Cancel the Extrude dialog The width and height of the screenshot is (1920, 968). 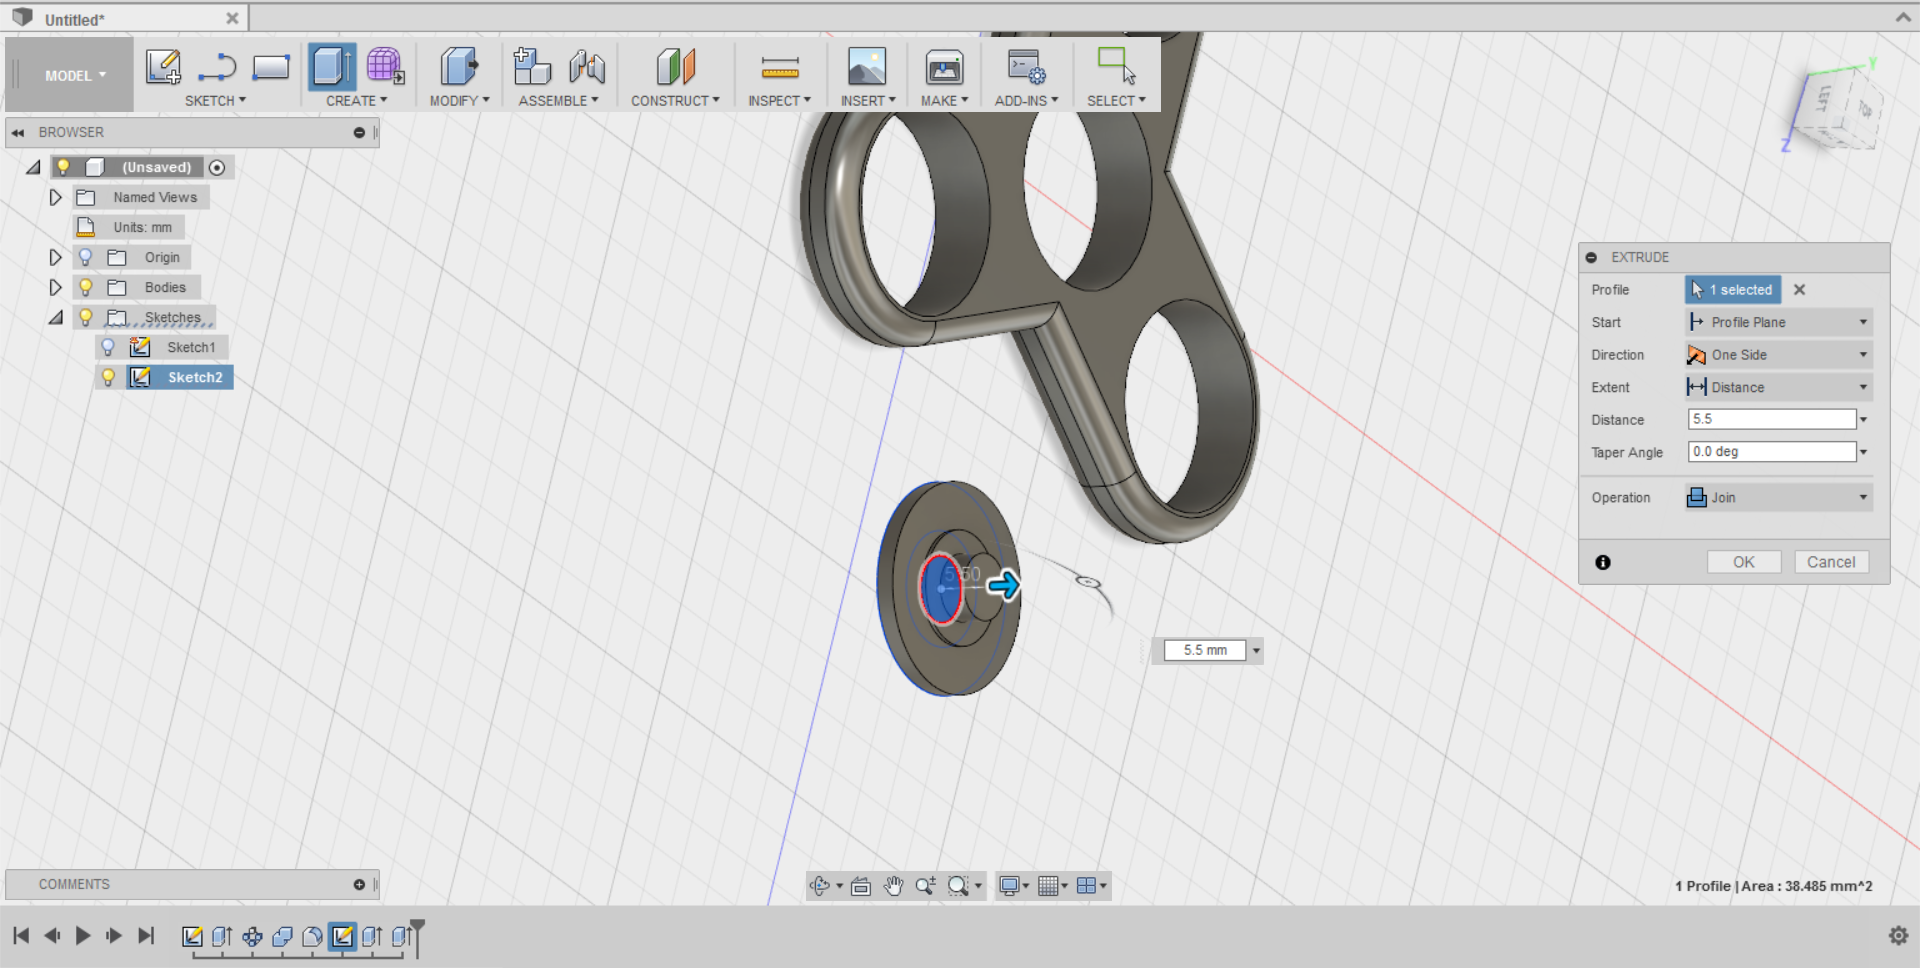click(x=1831, y=562)
